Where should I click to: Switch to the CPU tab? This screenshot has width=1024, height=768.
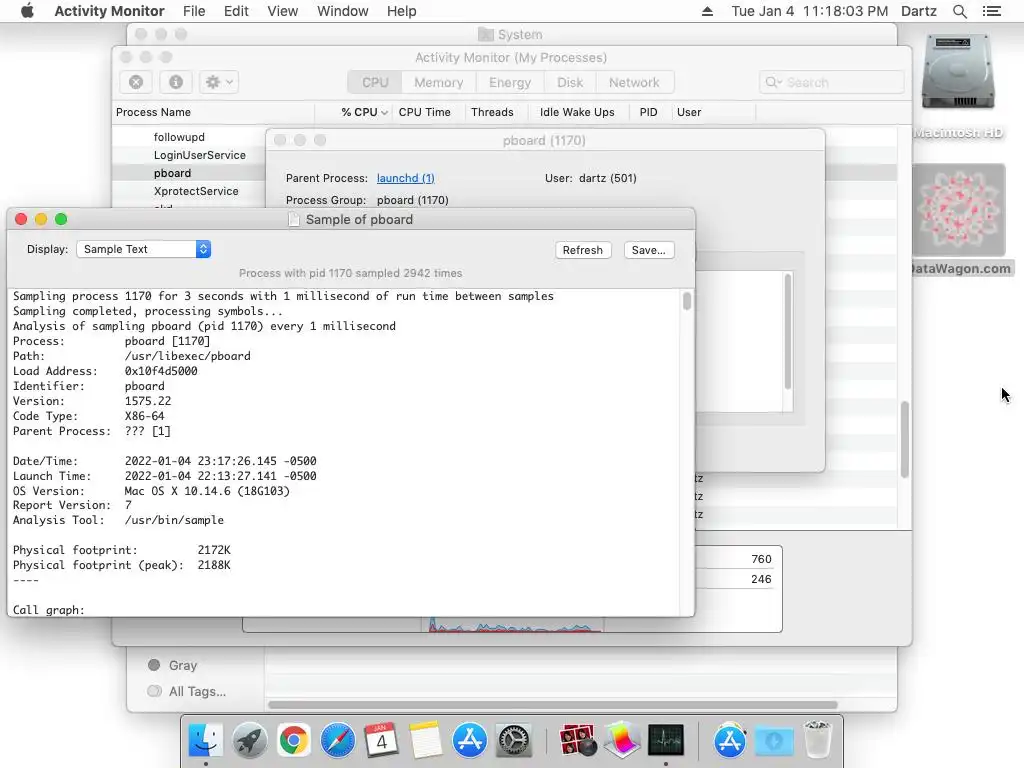pyautogui.click(x=375, y=82)
